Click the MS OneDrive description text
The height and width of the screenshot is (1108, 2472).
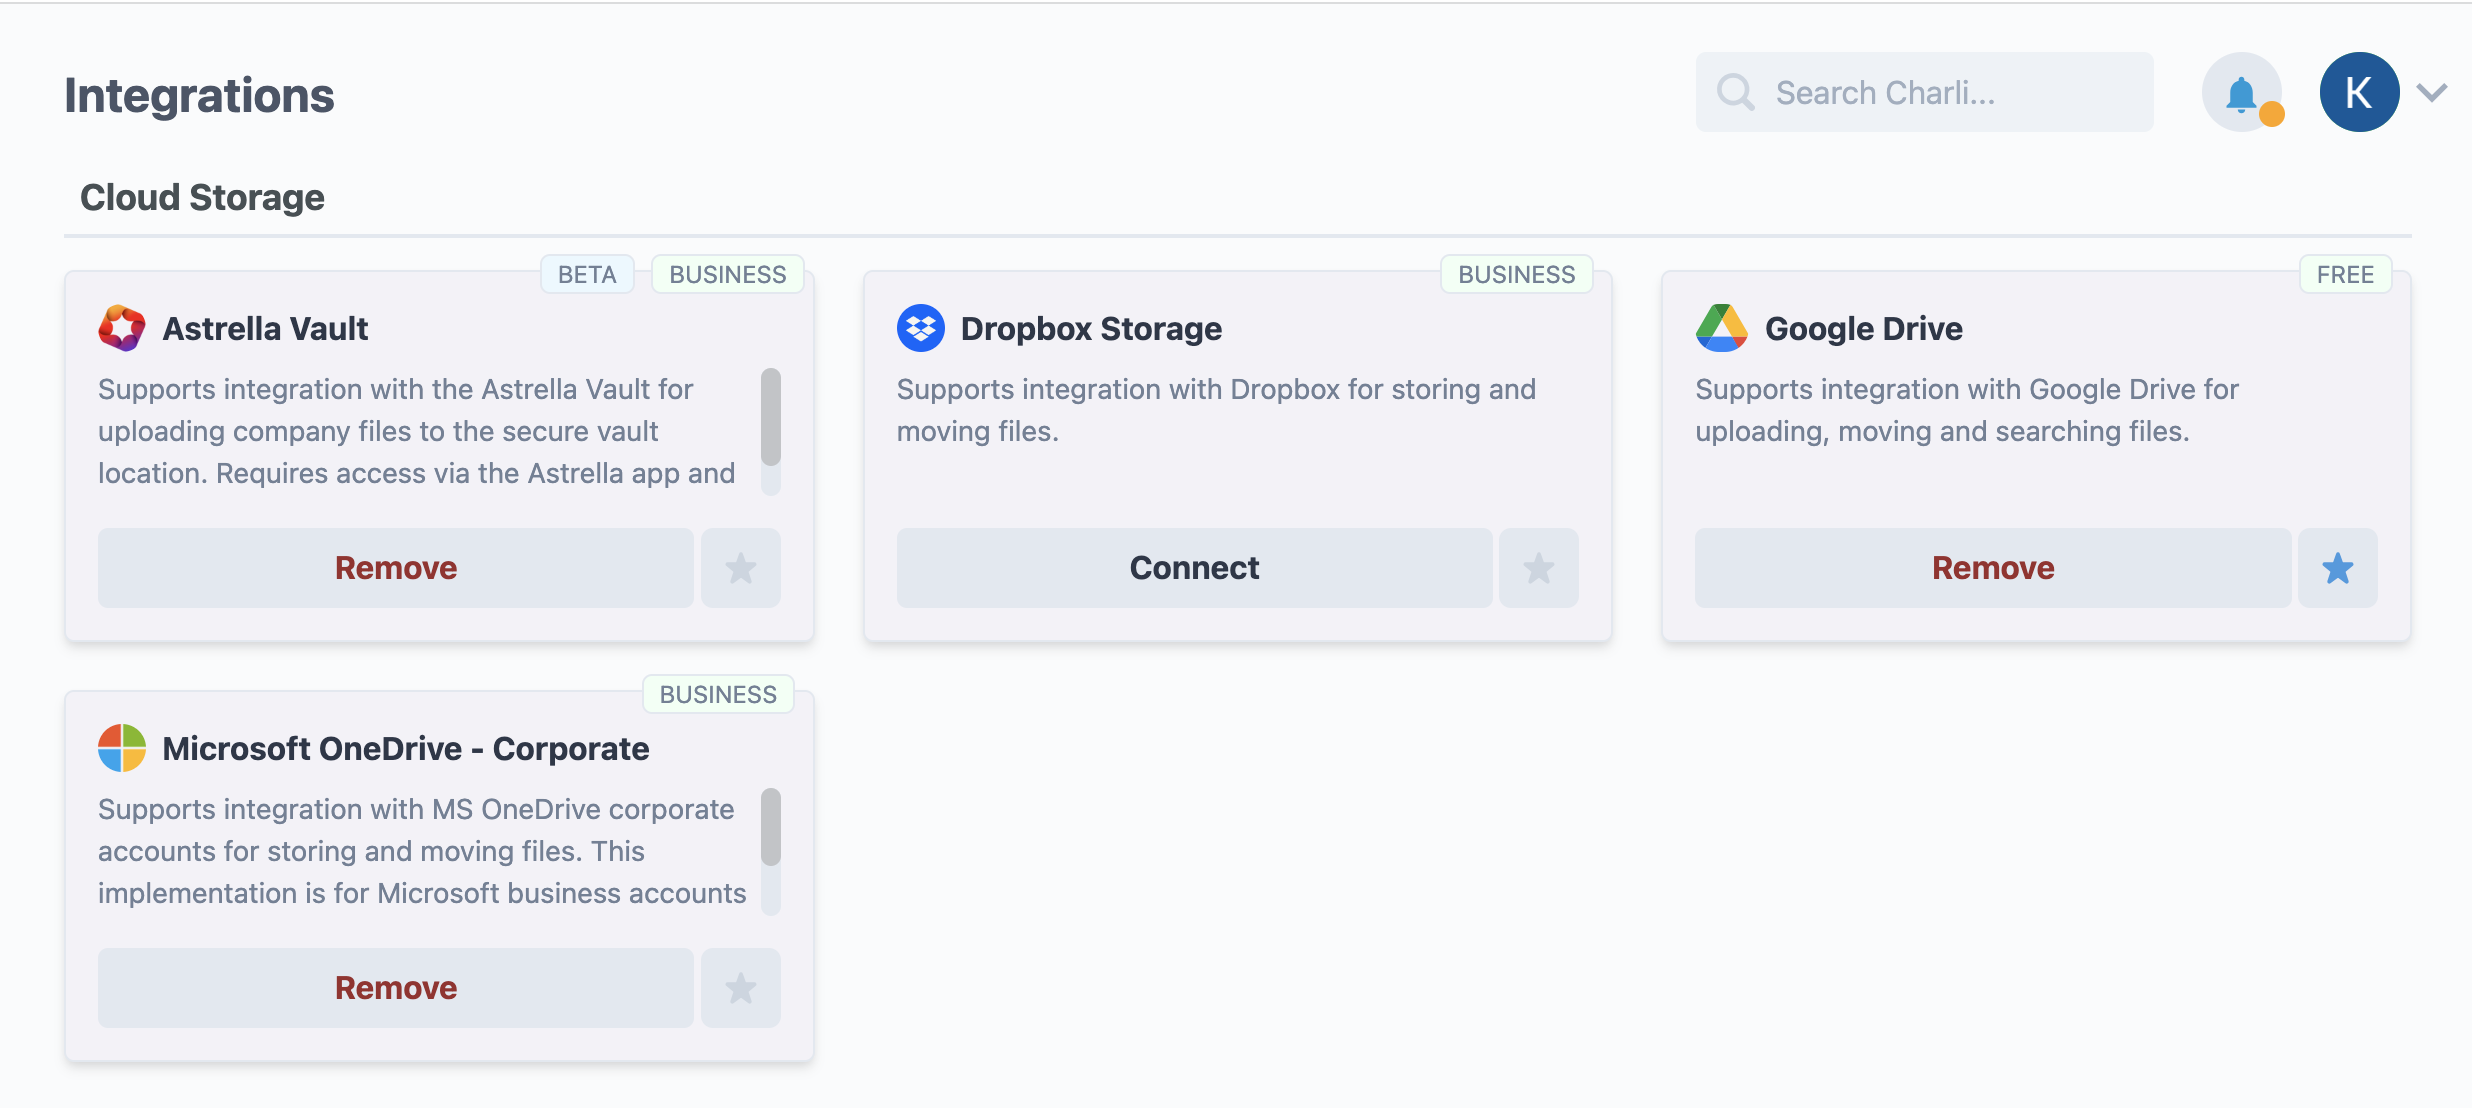tap(422, 851)
